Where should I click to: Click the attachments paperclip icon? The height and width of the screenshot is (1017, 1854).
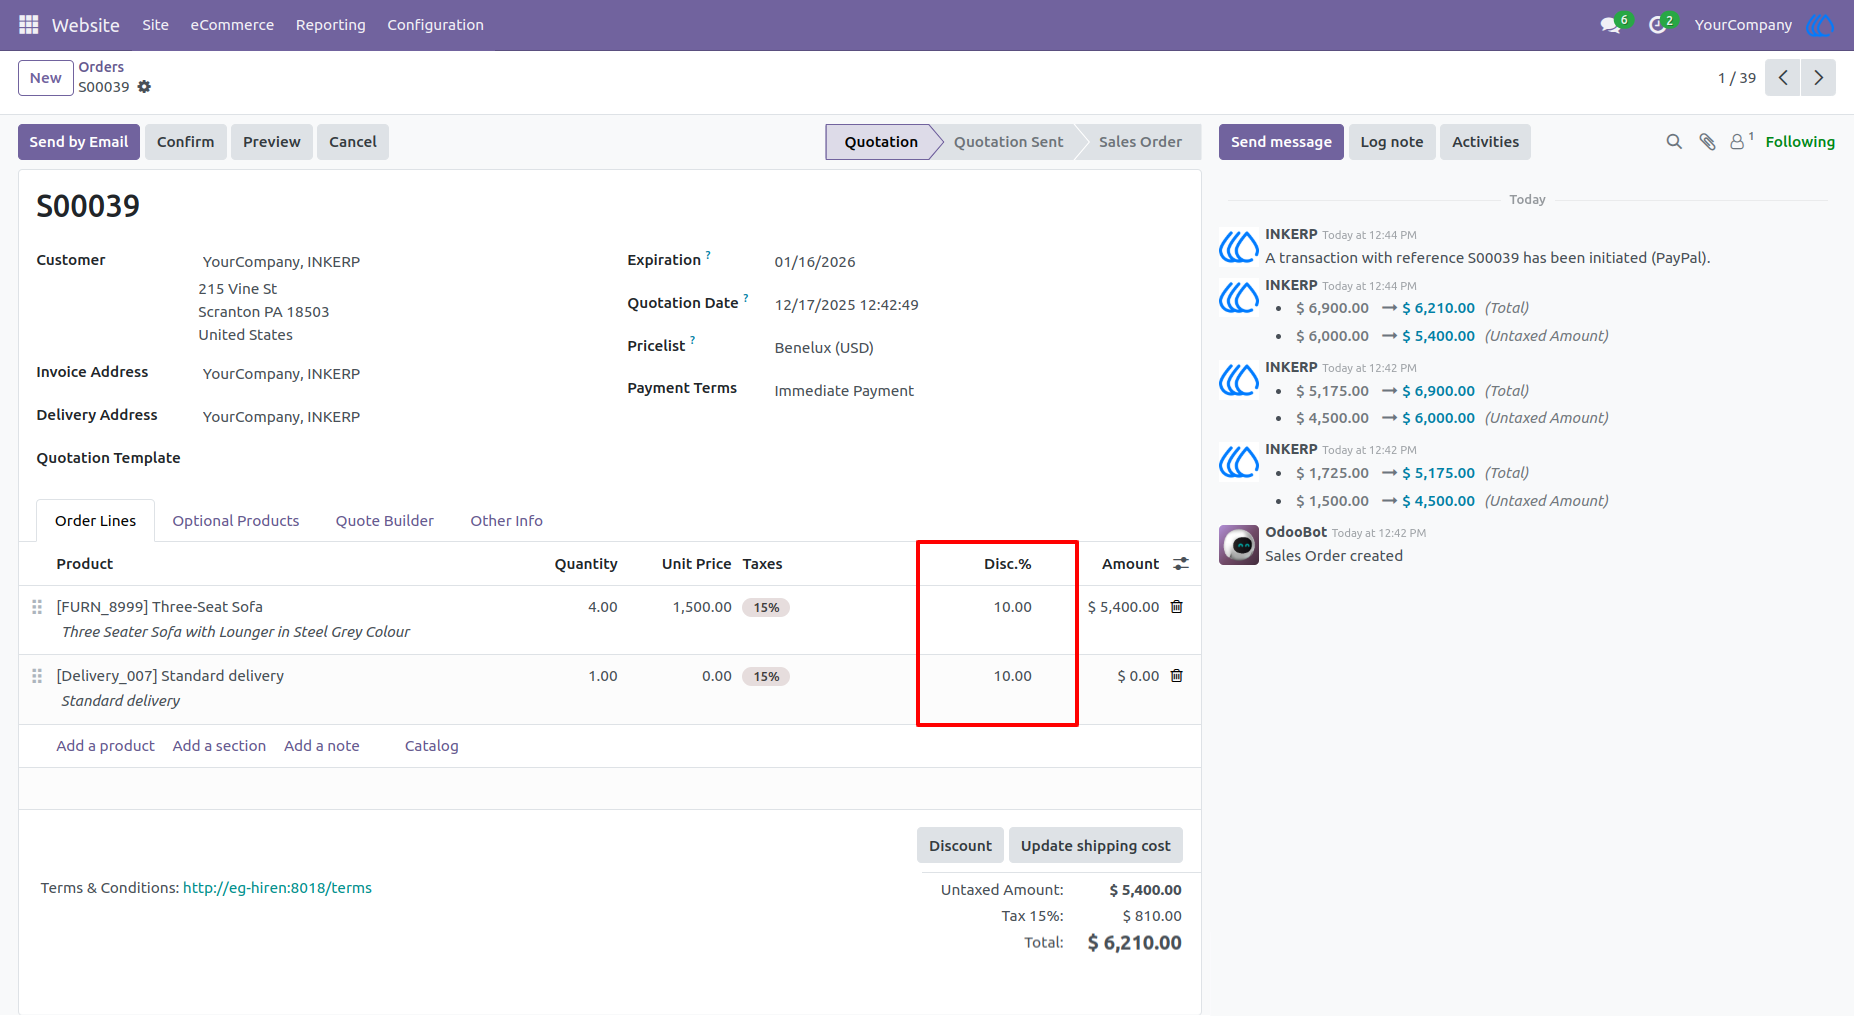[x=1707, y=142]
